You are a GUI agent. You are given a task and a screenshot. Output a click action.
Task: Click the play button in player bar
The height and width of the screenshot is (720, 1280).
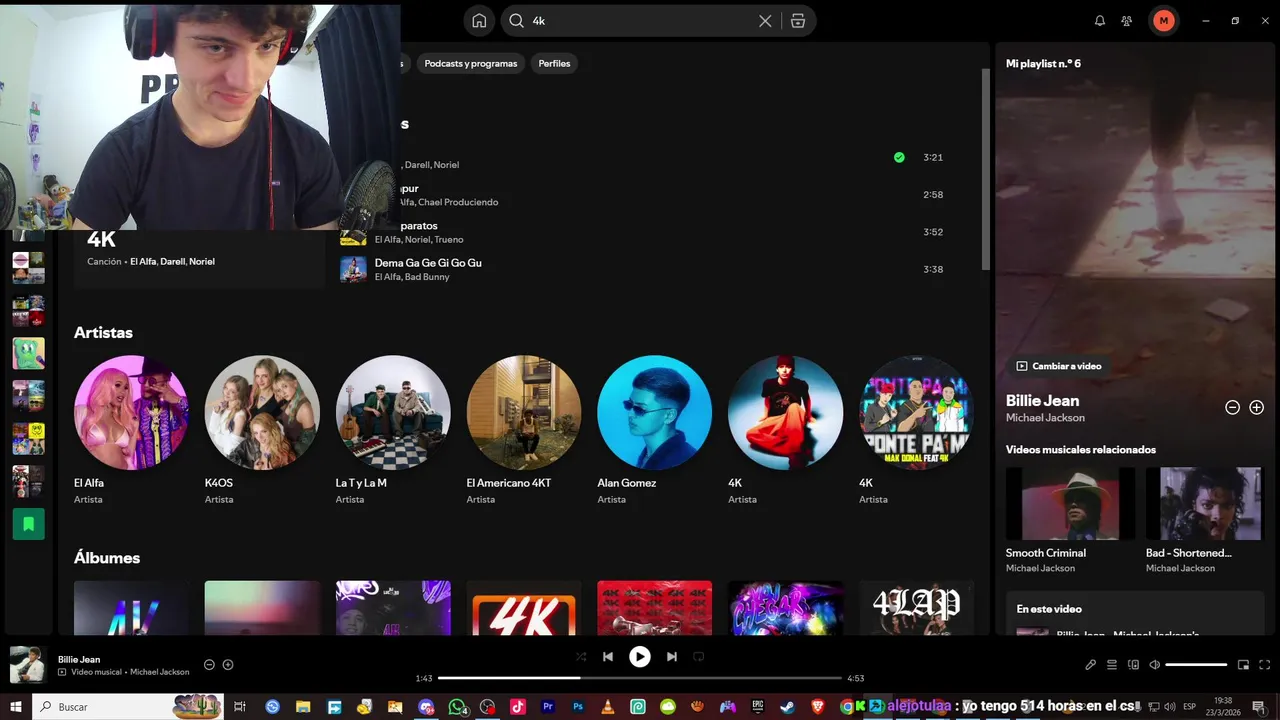click(640, 657)
